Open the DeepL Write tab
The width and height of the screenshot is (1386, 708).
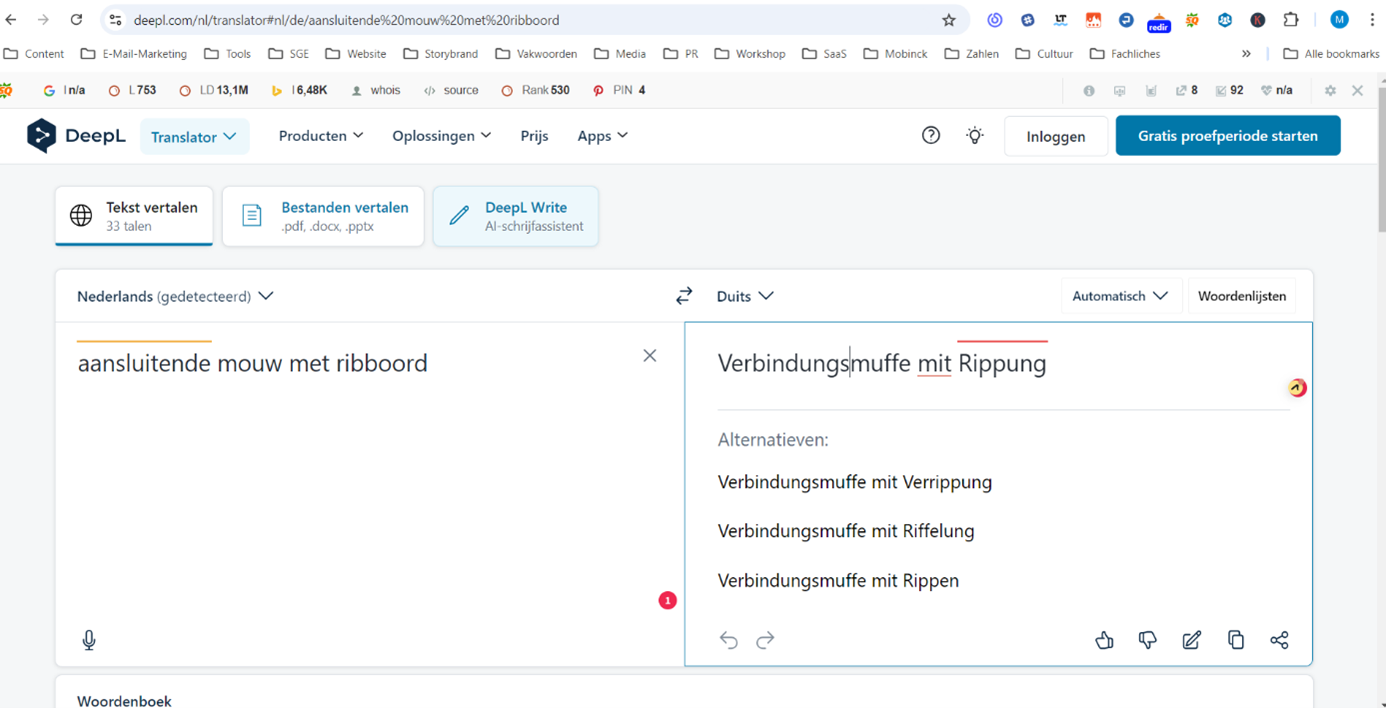tap(515, 216)
